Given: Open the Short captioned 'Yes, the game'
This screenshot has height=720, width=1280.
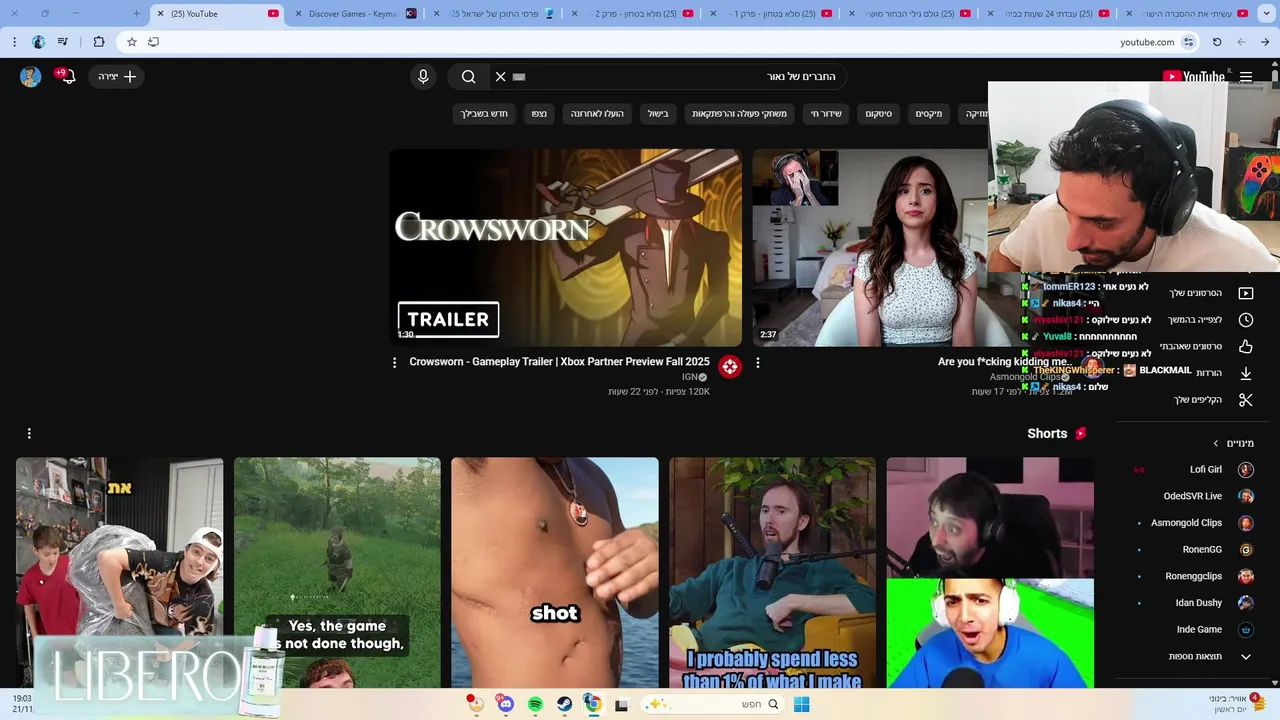Looking at the screenshot, I should (337, 573).
